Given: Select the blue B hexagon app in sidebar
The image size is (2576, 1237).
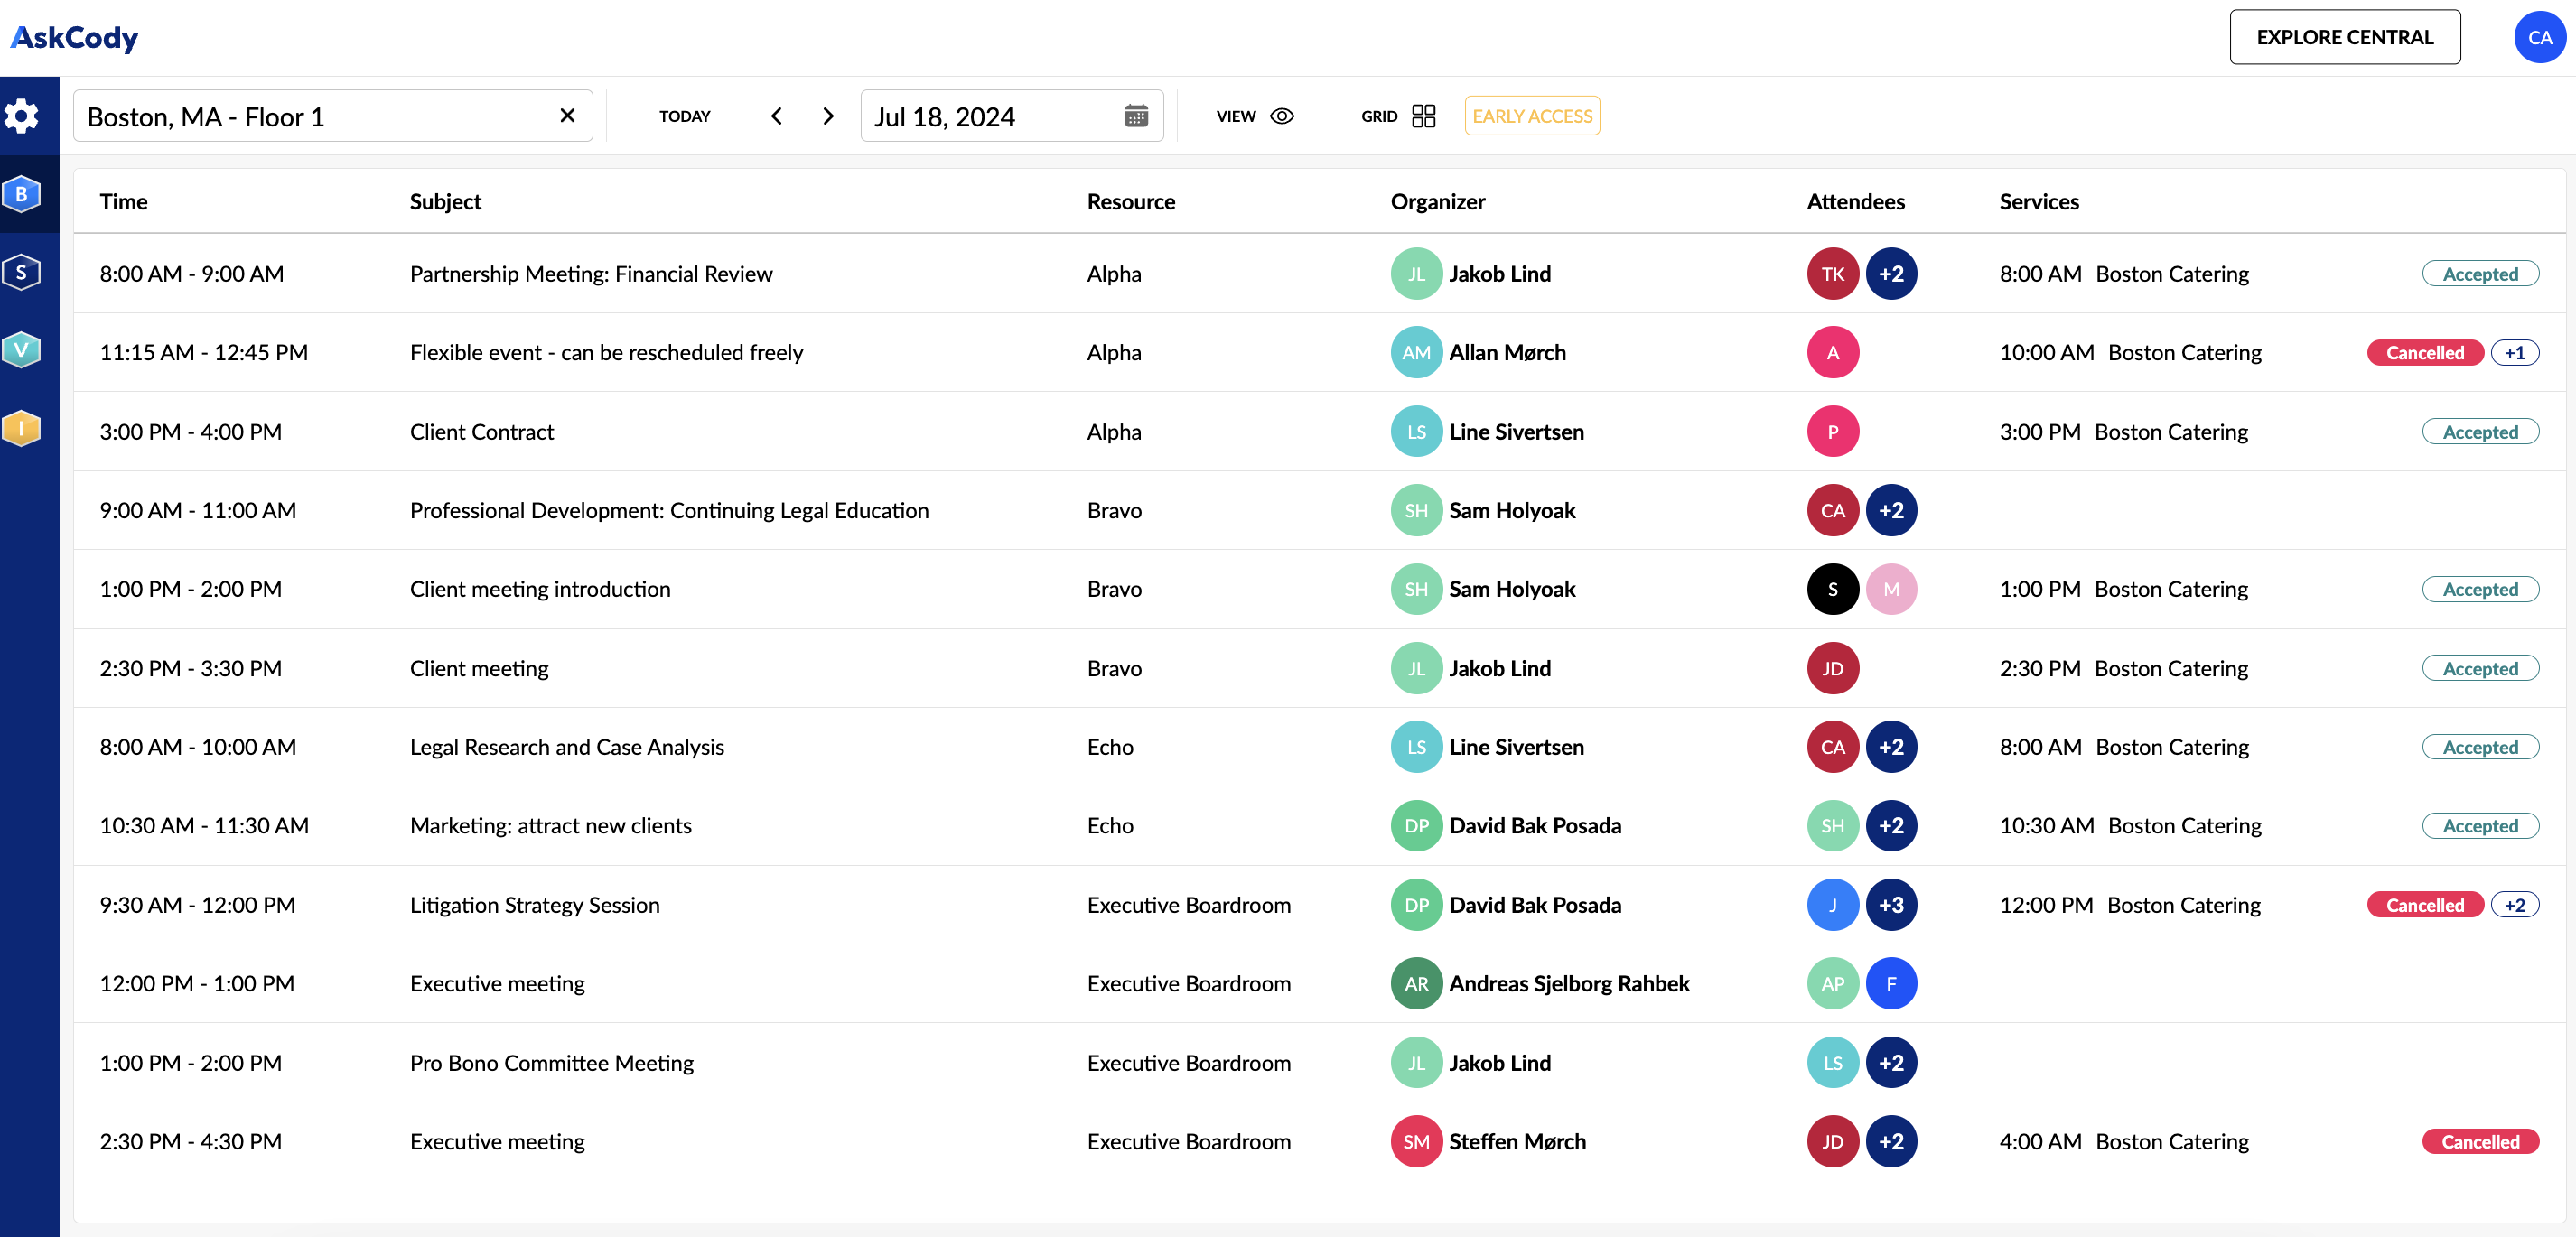Looking at the screenshot, I should pos(22,194).
